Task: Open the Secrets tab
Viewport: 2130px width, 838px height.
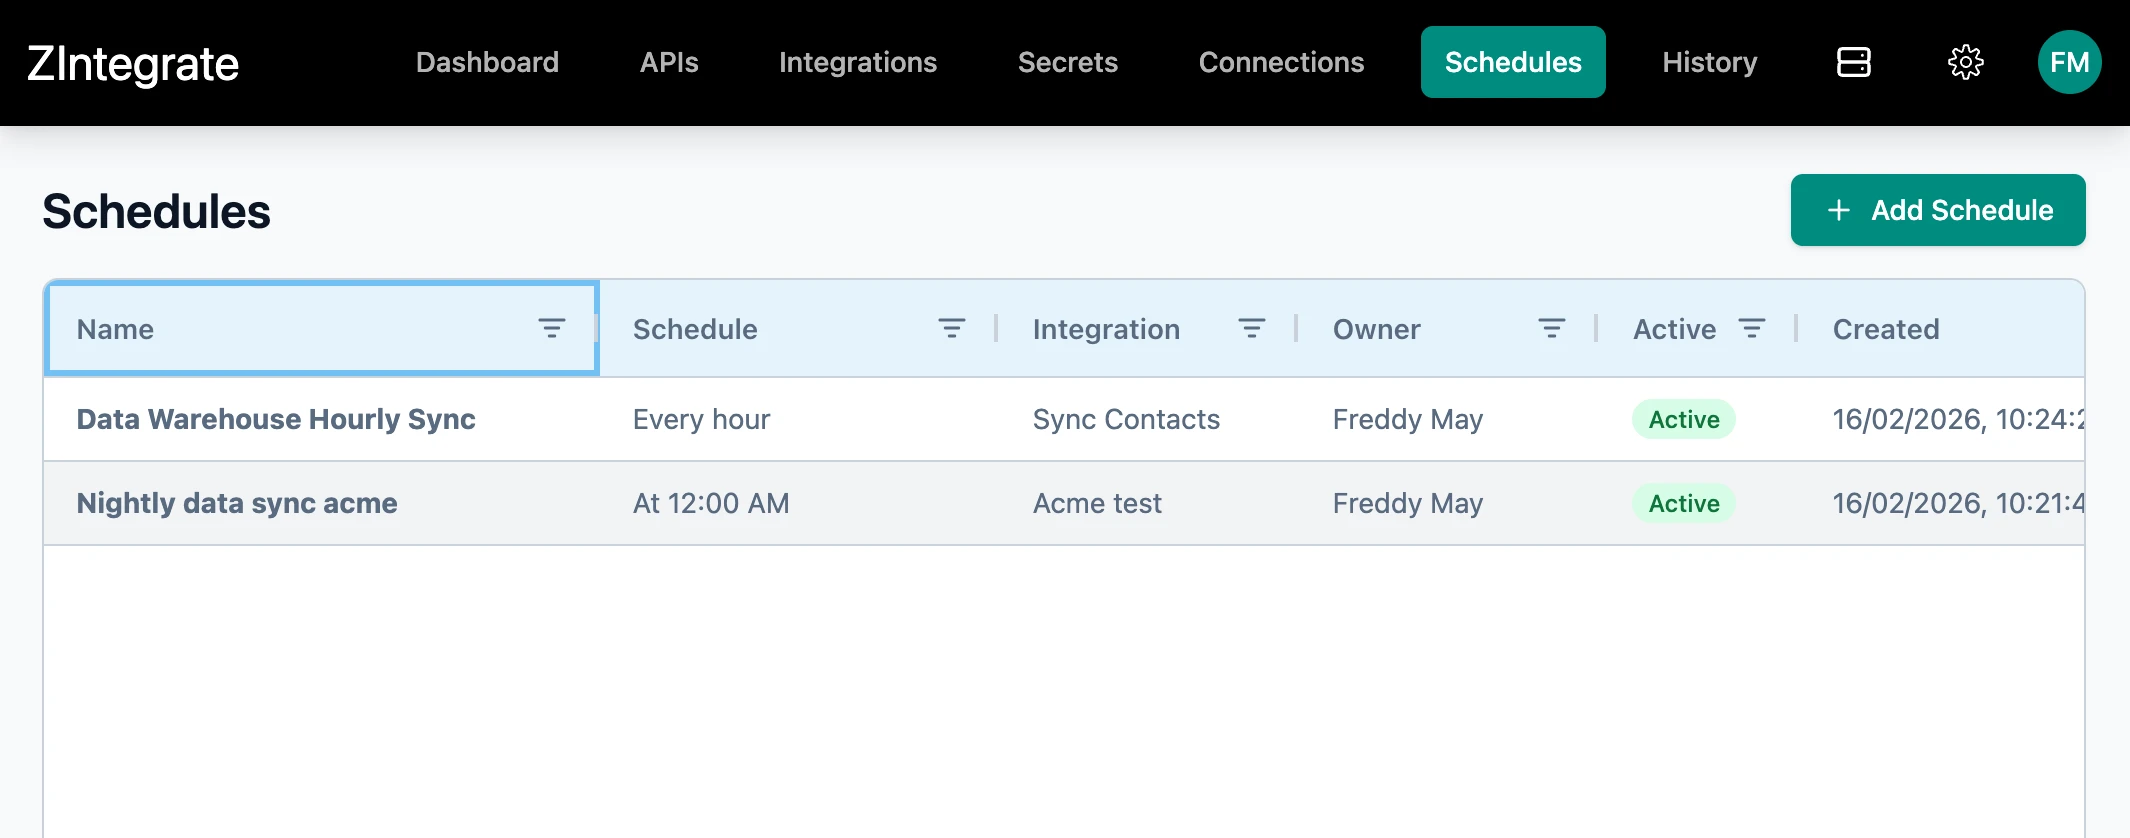Action: [x=1067, y=62]
